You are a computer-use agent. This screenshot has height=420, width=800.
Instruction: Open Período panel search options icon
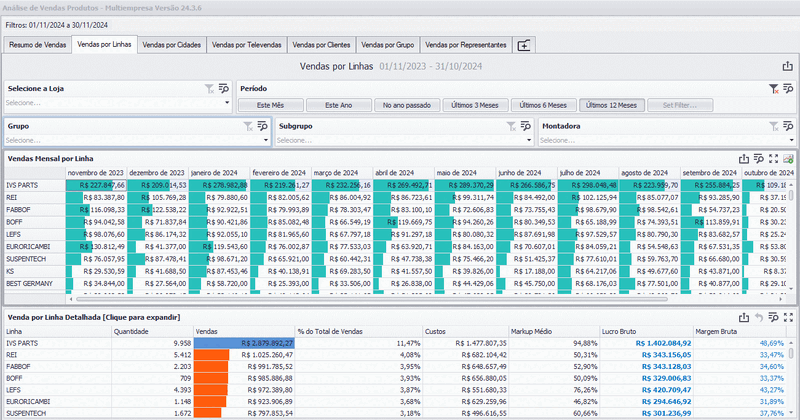[788, 89]
